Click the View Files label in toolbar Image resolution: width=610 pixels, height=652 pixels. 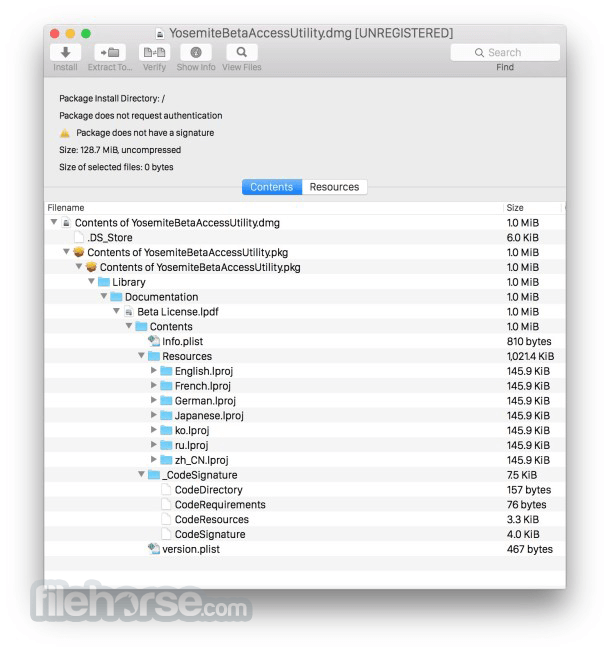click(242, 67)
